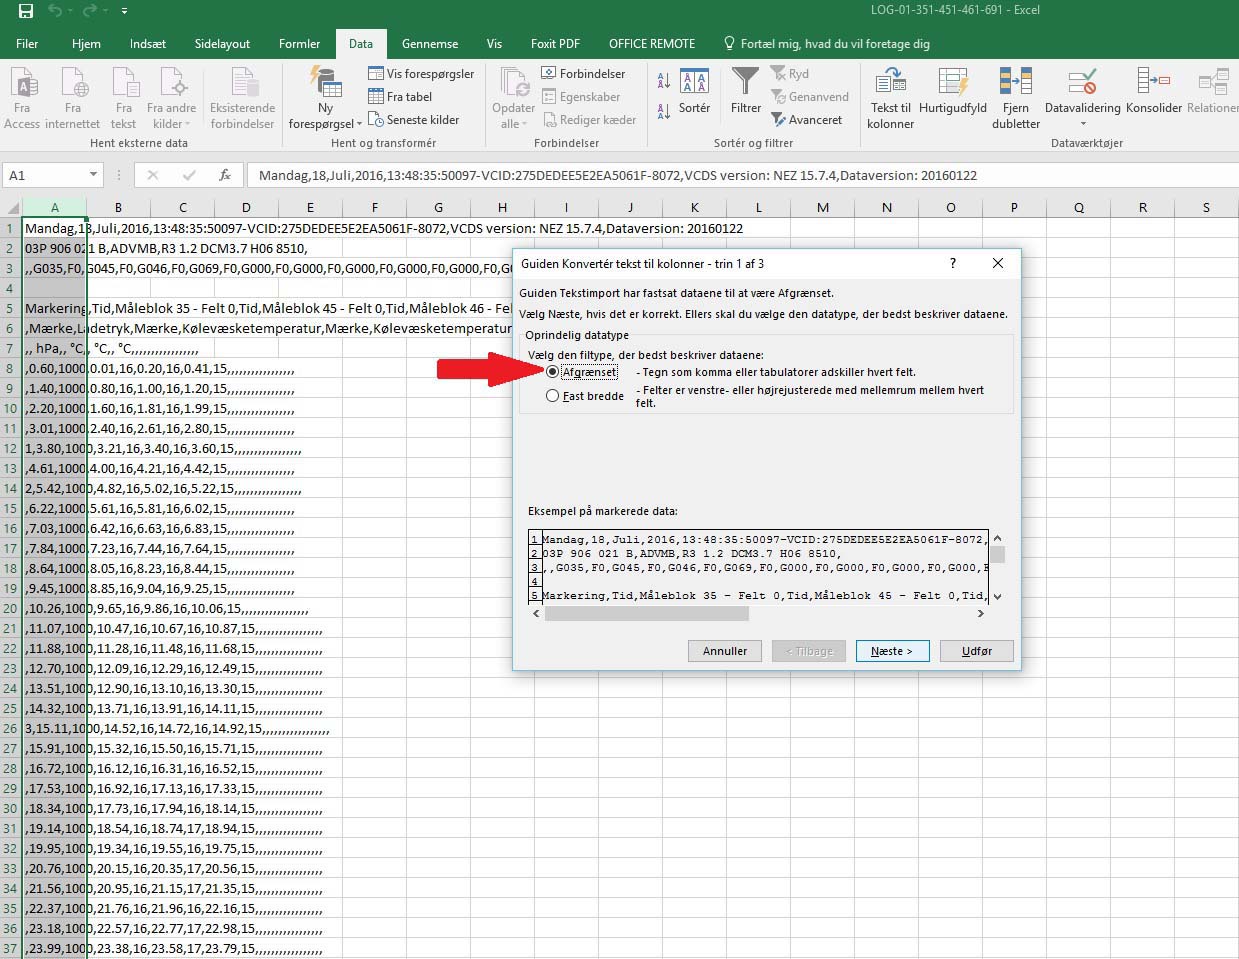
Task: Click the preview horizontal scrollbar
Action: [x=647, y=614]
